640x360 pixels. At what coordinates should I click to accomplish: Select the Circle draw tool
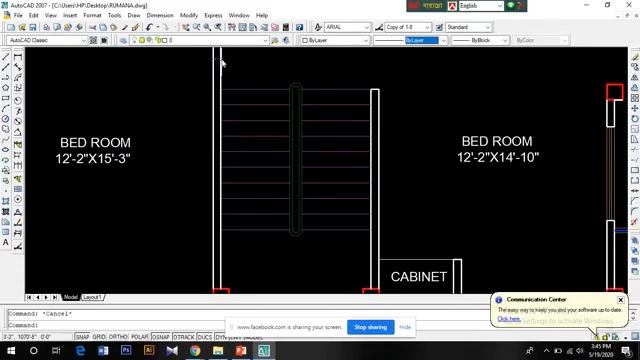tap(6, 119)
